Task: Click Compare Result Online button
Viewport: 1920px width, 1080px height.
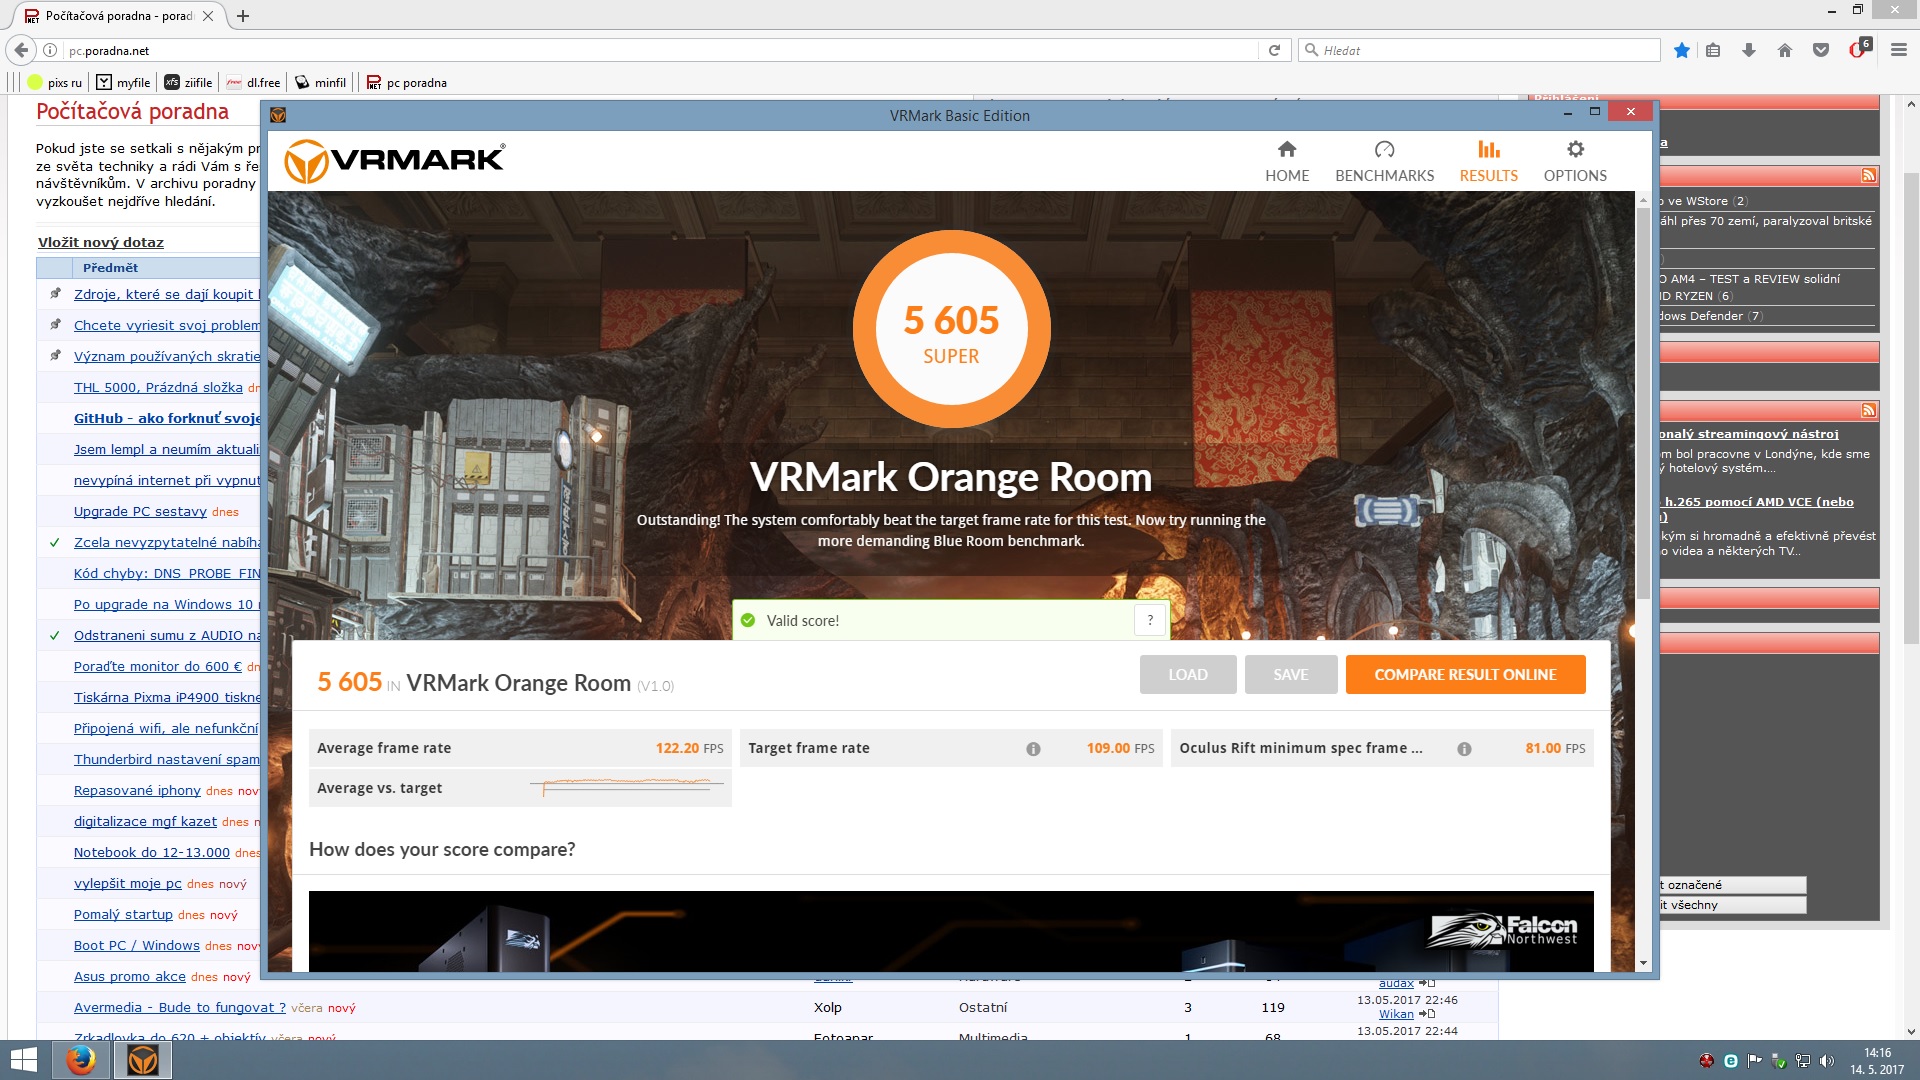Action: click(1465, 675)
